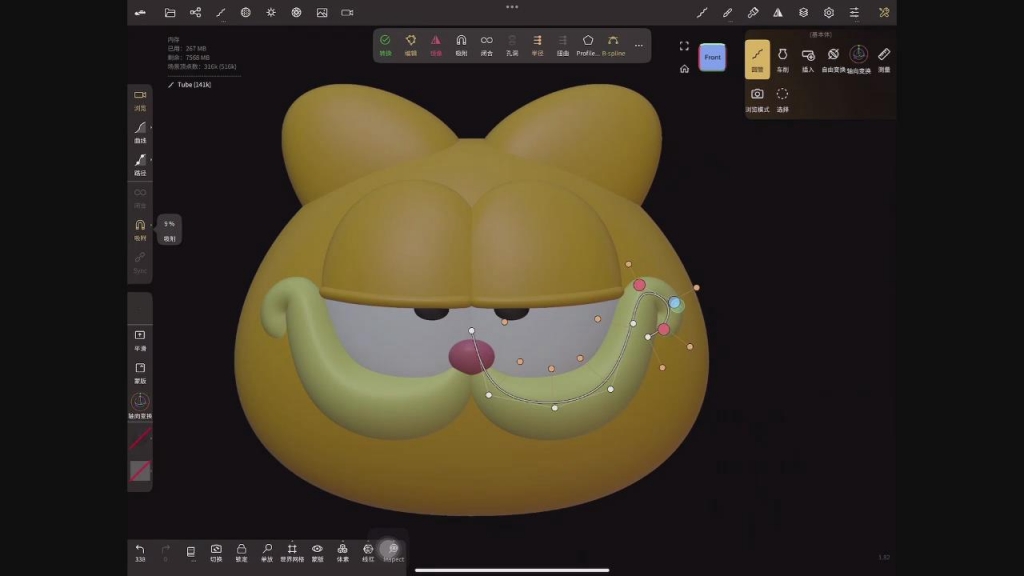
Task: Toggle the Lock padlock button
Action: pyautogui.click(x=242, y=552)
